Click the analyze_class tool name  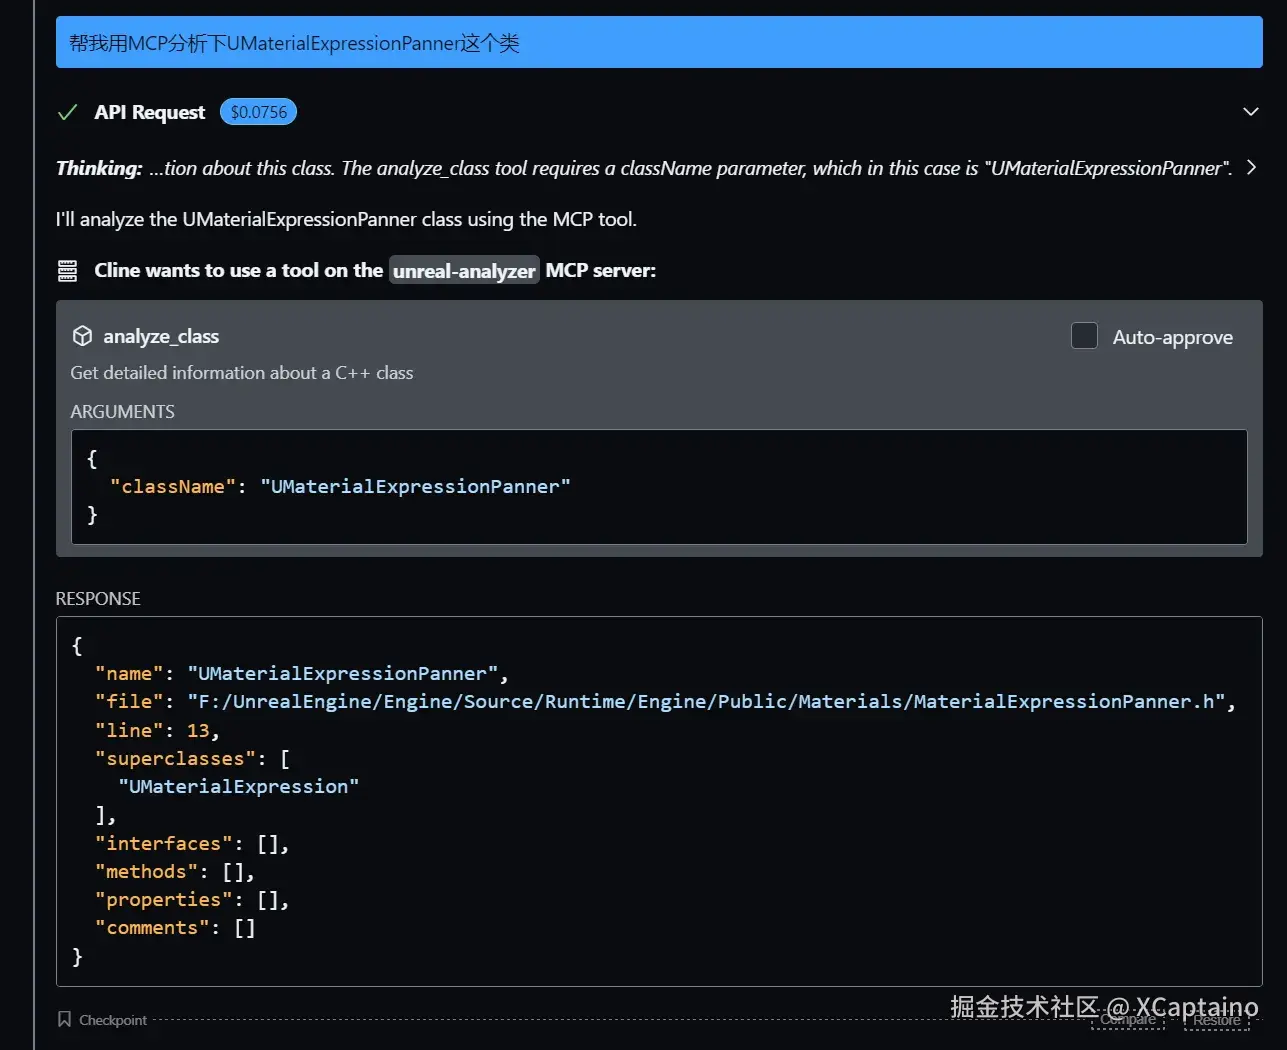(x=161, y=337)
